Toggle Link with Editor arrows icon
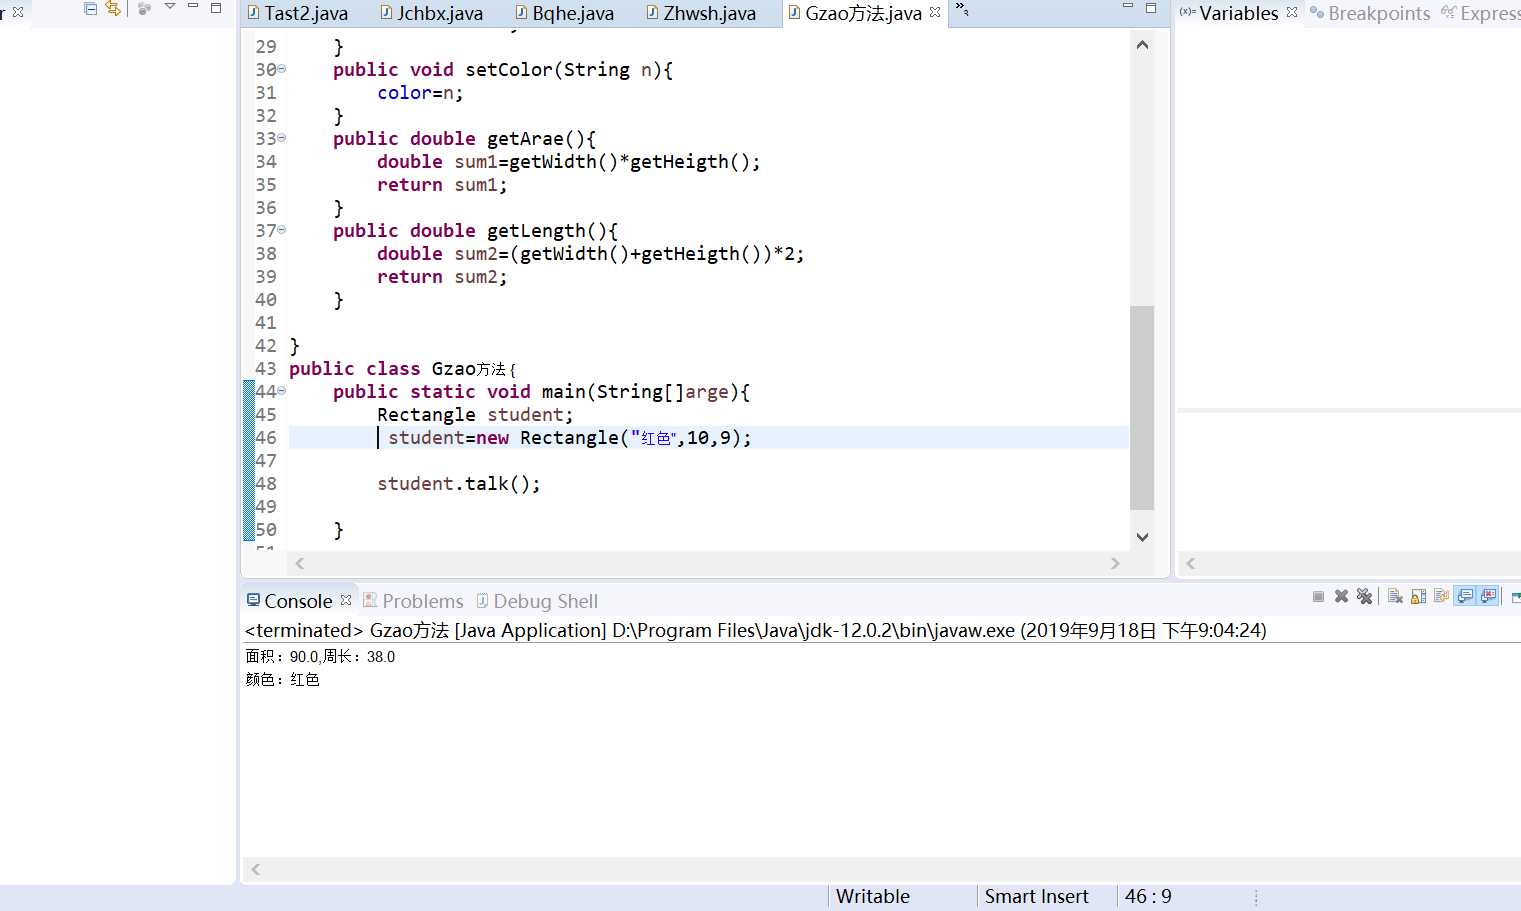This screenshot has width=1521, height=911. point(113,8)
